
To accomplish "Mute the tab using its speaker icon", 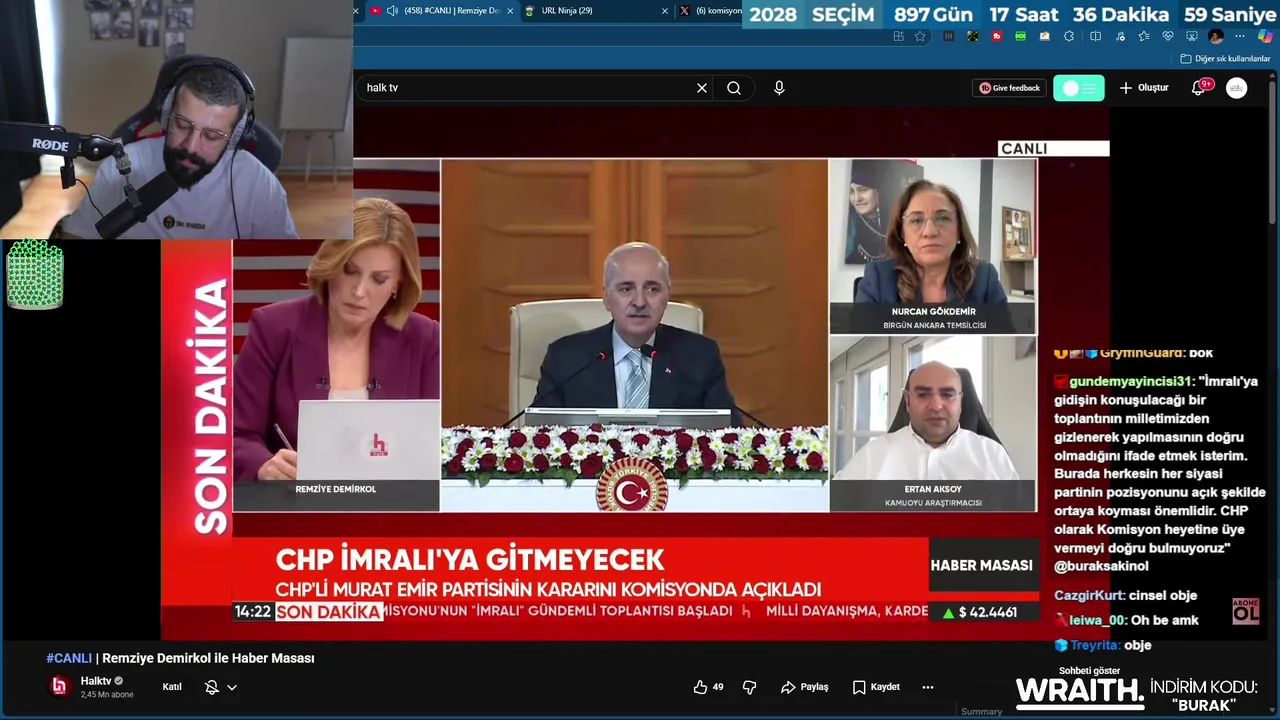I will coord(392,11).
